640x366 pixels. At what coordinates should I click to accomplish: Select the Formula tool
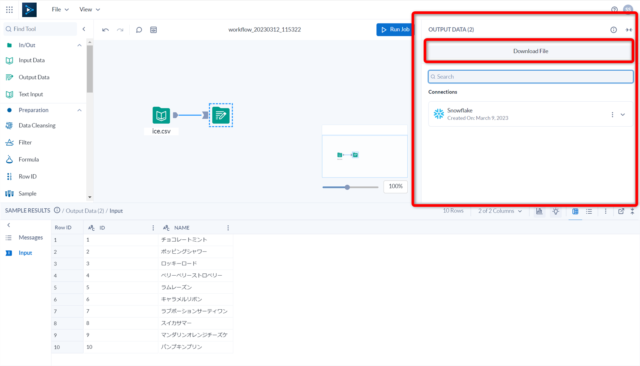(x=29, y=160)
